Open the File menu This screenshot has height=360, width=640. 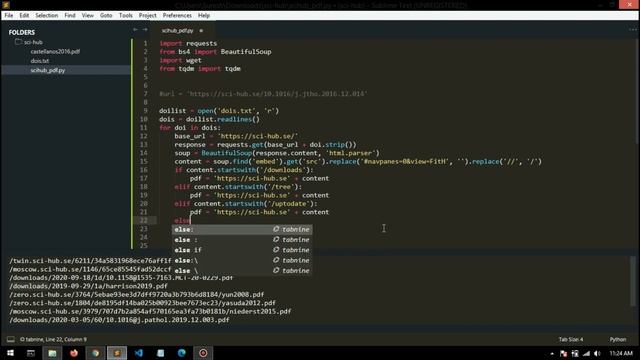(9, 16)
